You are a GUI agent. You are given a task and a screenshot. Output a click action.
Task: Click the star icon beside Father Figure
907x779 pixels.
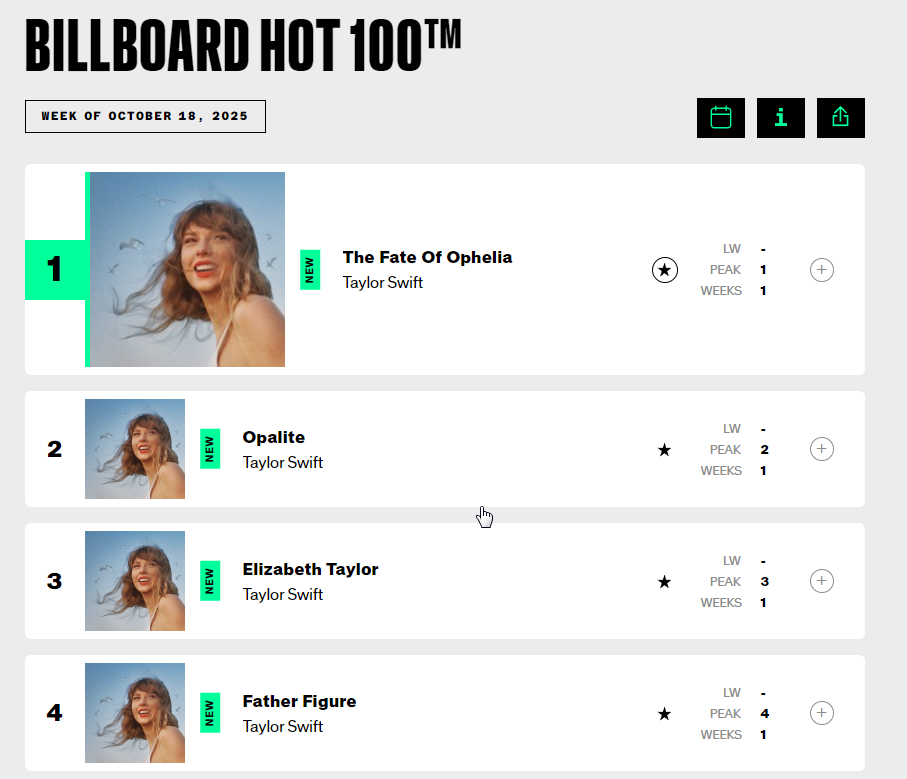[665, 714]
